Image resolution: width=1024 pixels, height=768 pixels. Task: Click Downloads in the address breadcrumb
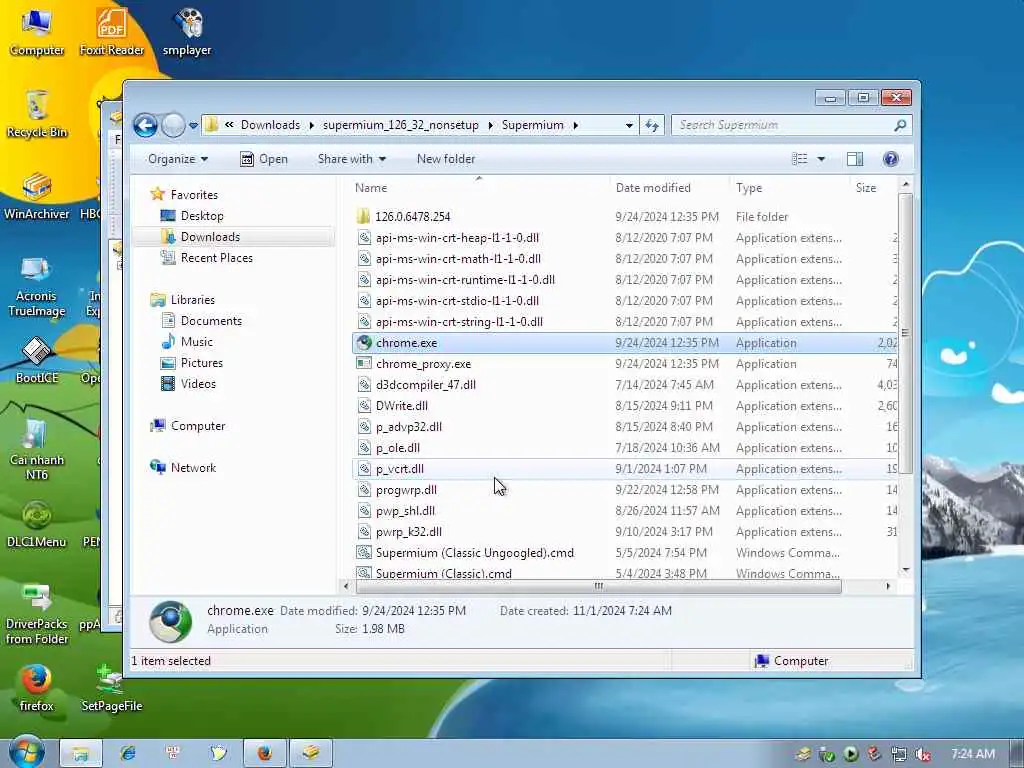click(270, 125)
